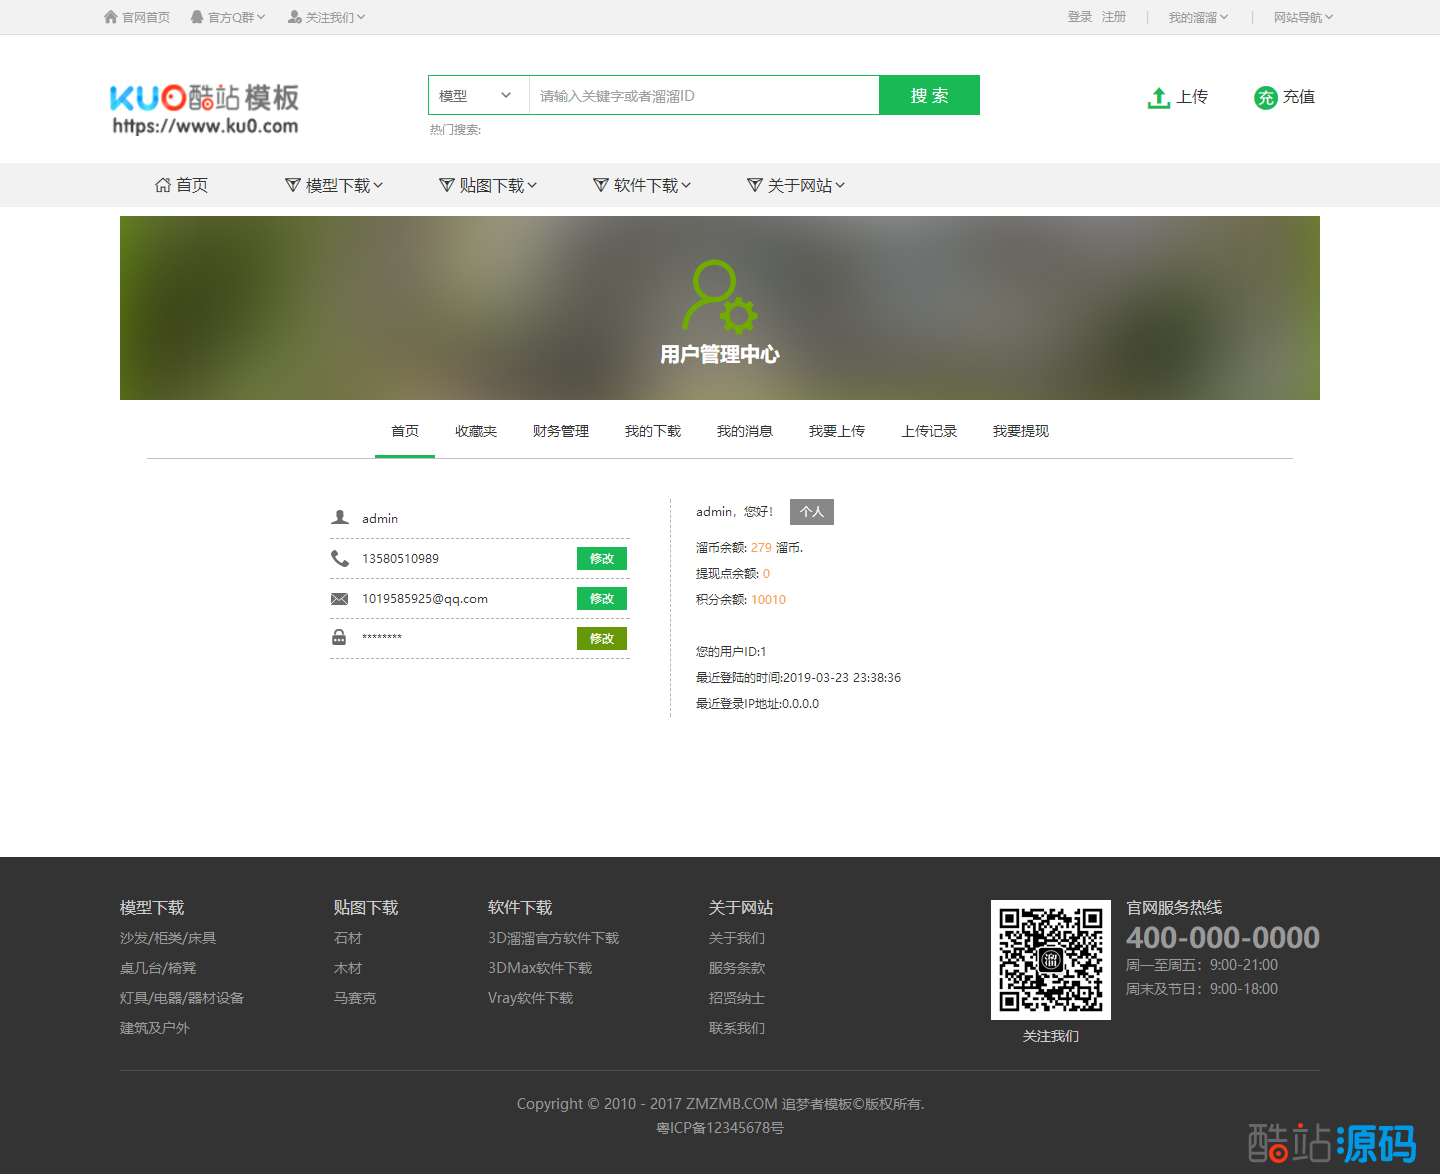The height and width of the screenshot is (1174, 1440).
Task: Click the envelope icon beside email address
Action: pyautogui.click(x=340, y=599)
